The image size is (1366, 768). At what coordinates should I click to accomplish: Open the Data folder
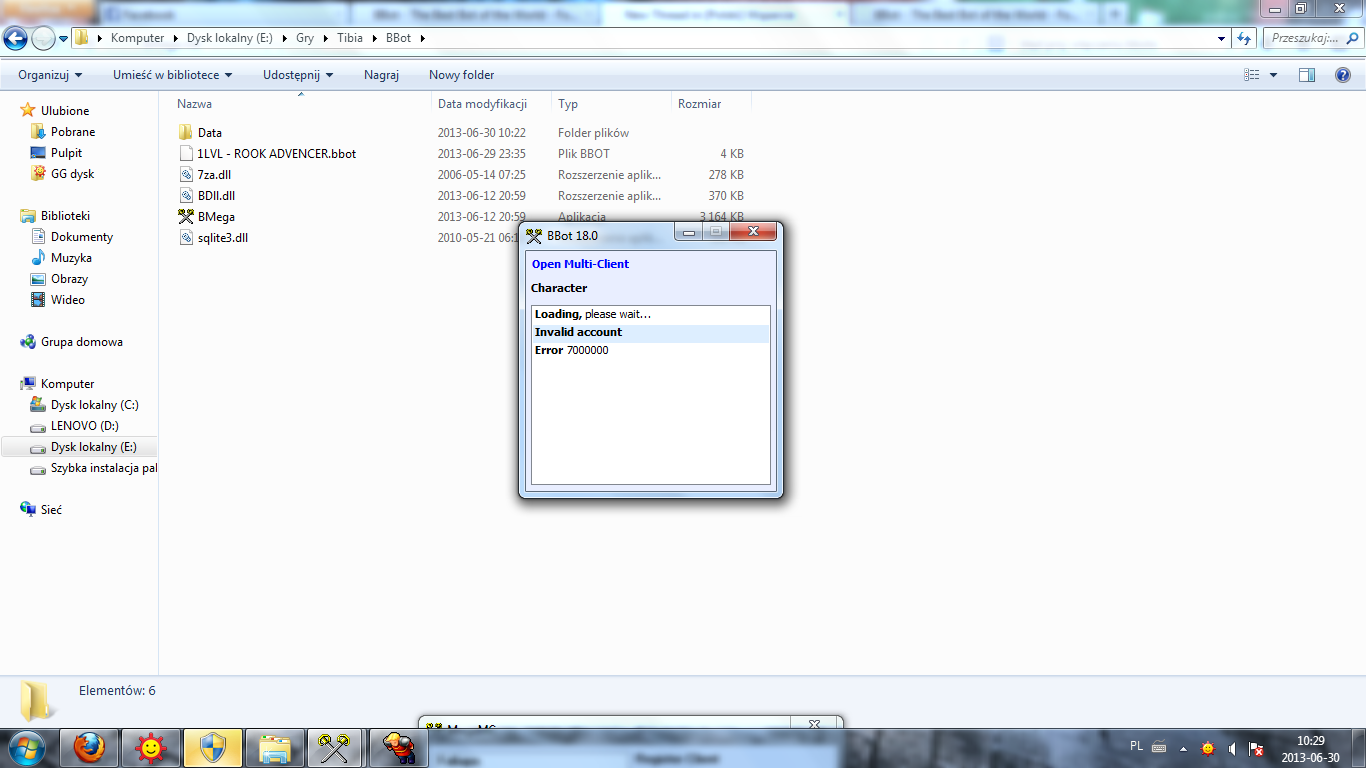(x=209, y=133)
